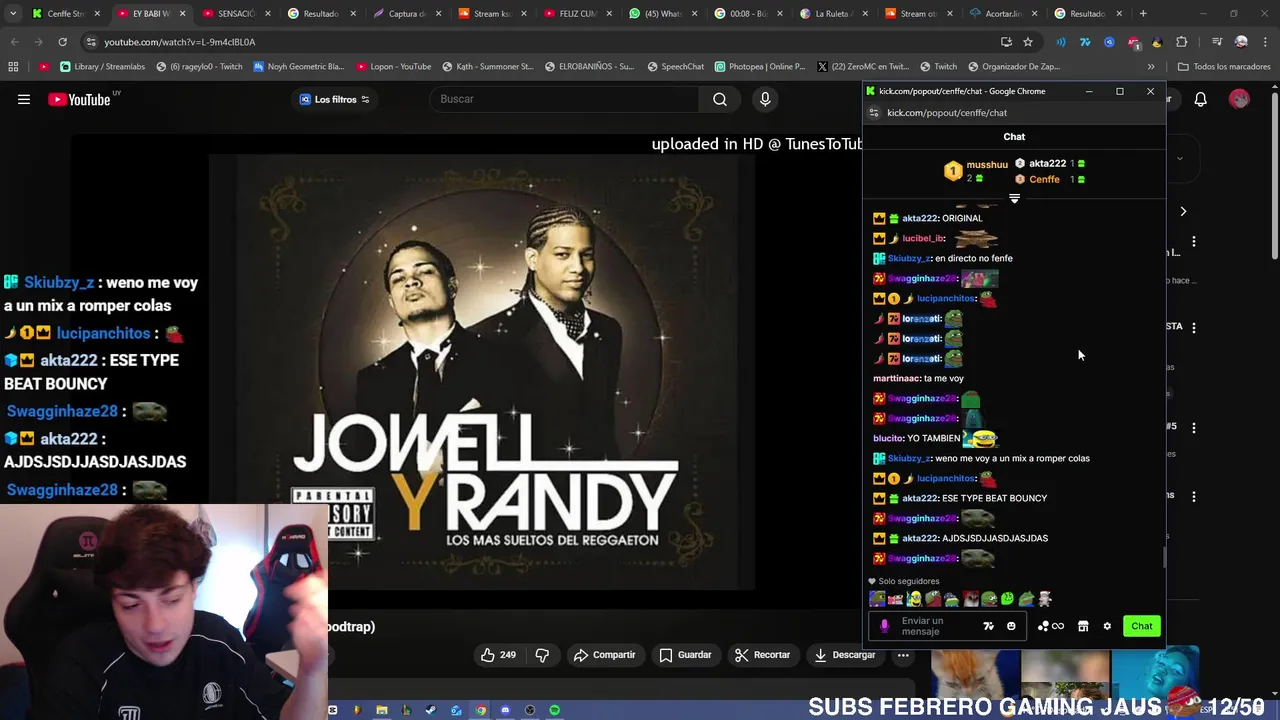
Task: Toggle the purple microphone in chat
Action: click(884, 626)
